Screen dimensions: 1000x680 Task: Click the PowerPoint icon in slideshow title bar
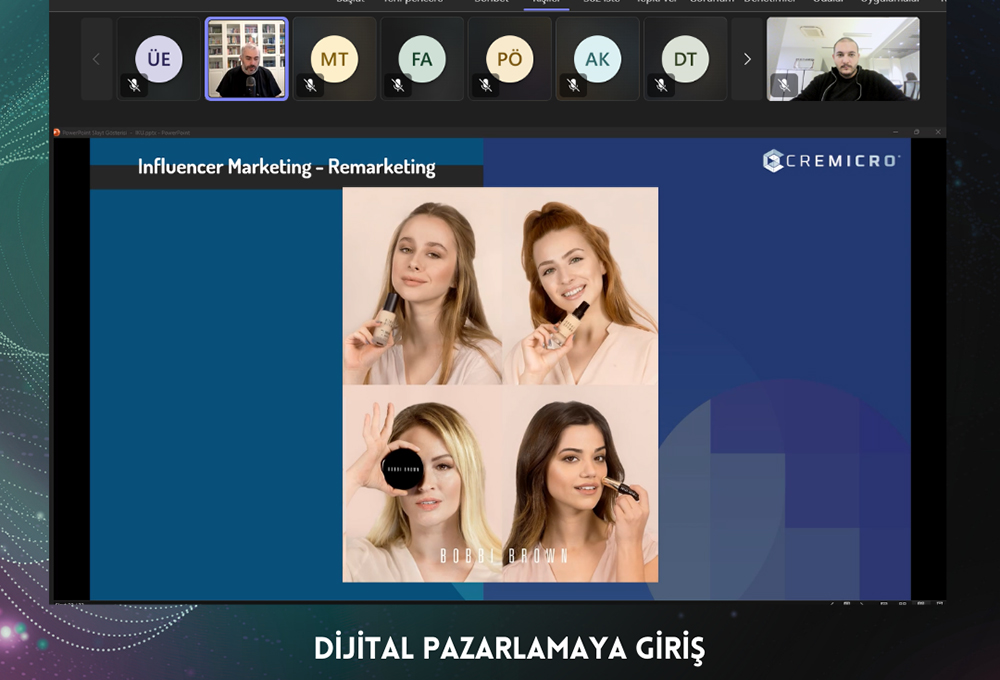tap(57, 132)
